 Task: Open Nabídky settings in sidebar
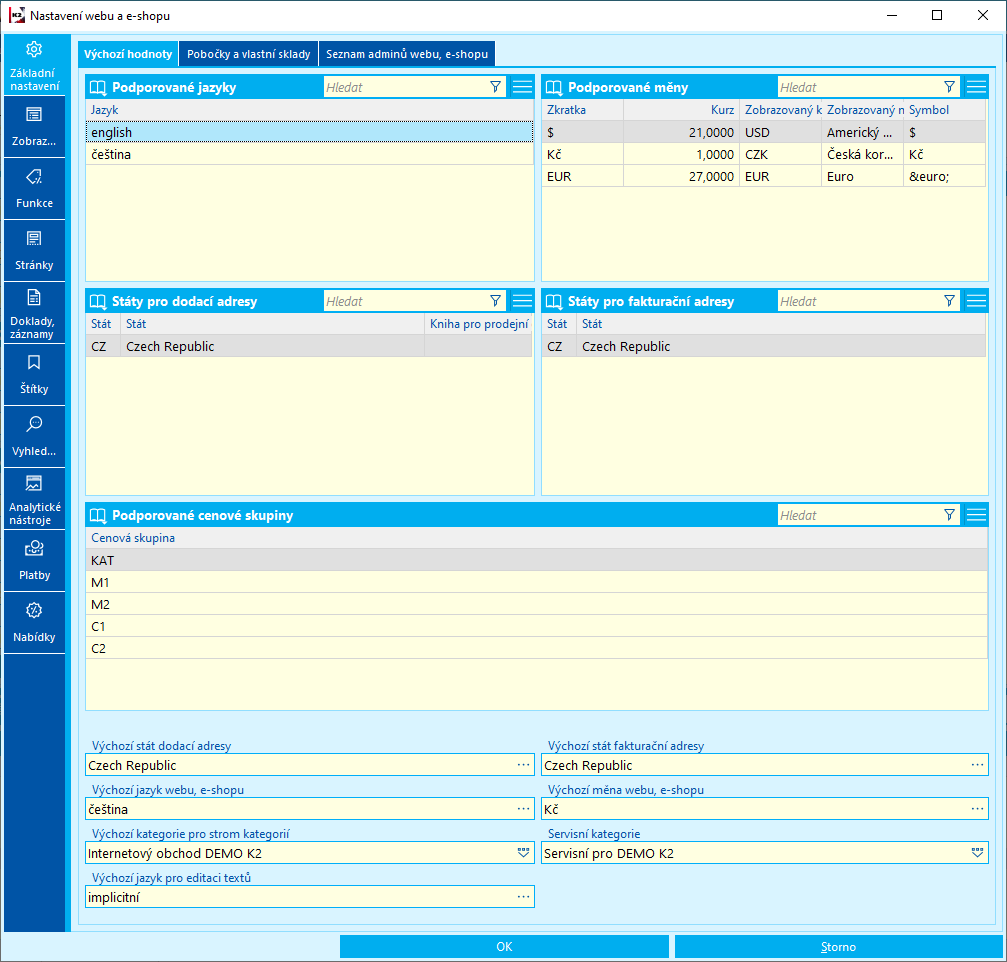point(34,623)
